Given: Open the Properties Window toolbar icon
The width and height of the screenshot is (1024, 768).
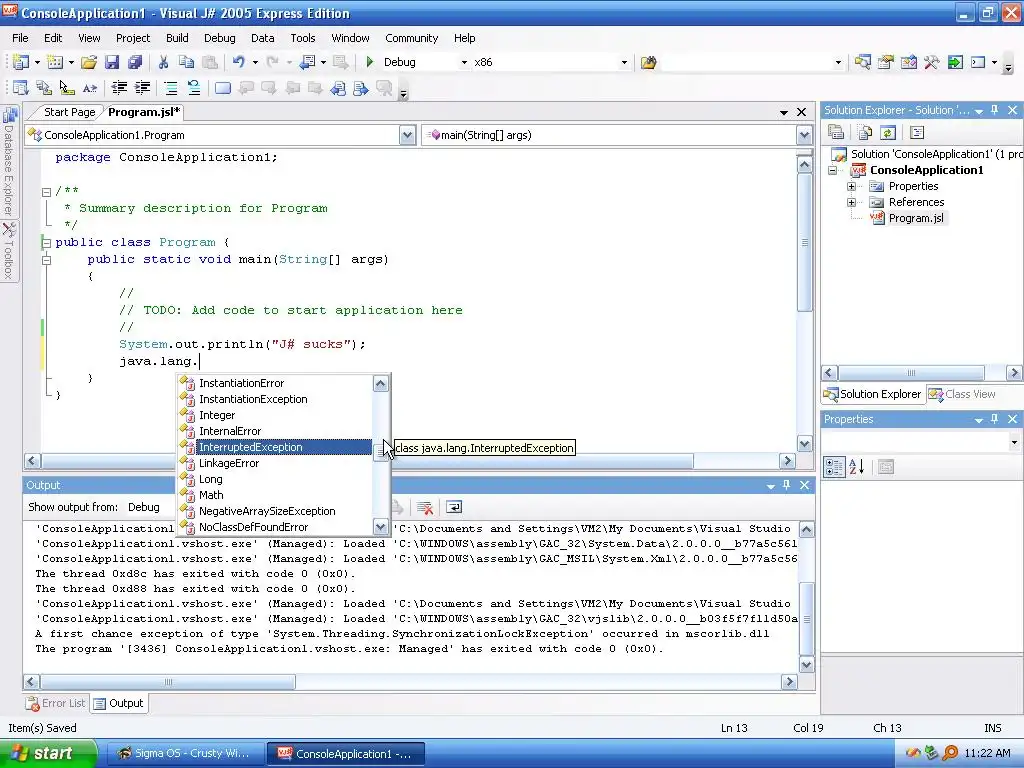Looking at the screenshot, I should point(886,62).
